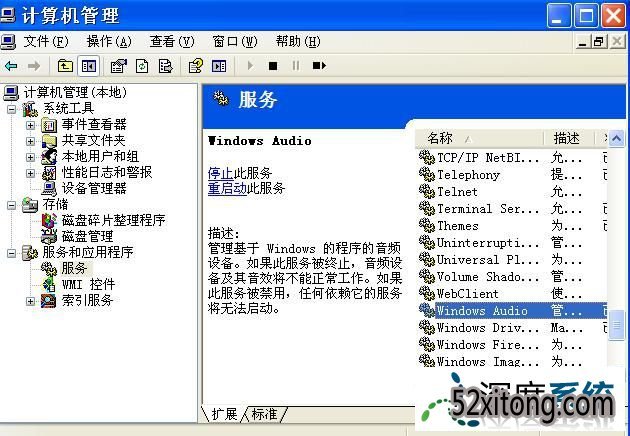The height and width of the screenshot is (436, 630).
Task: Expand the 事件查看器 node
Action: tap(31, 125)
